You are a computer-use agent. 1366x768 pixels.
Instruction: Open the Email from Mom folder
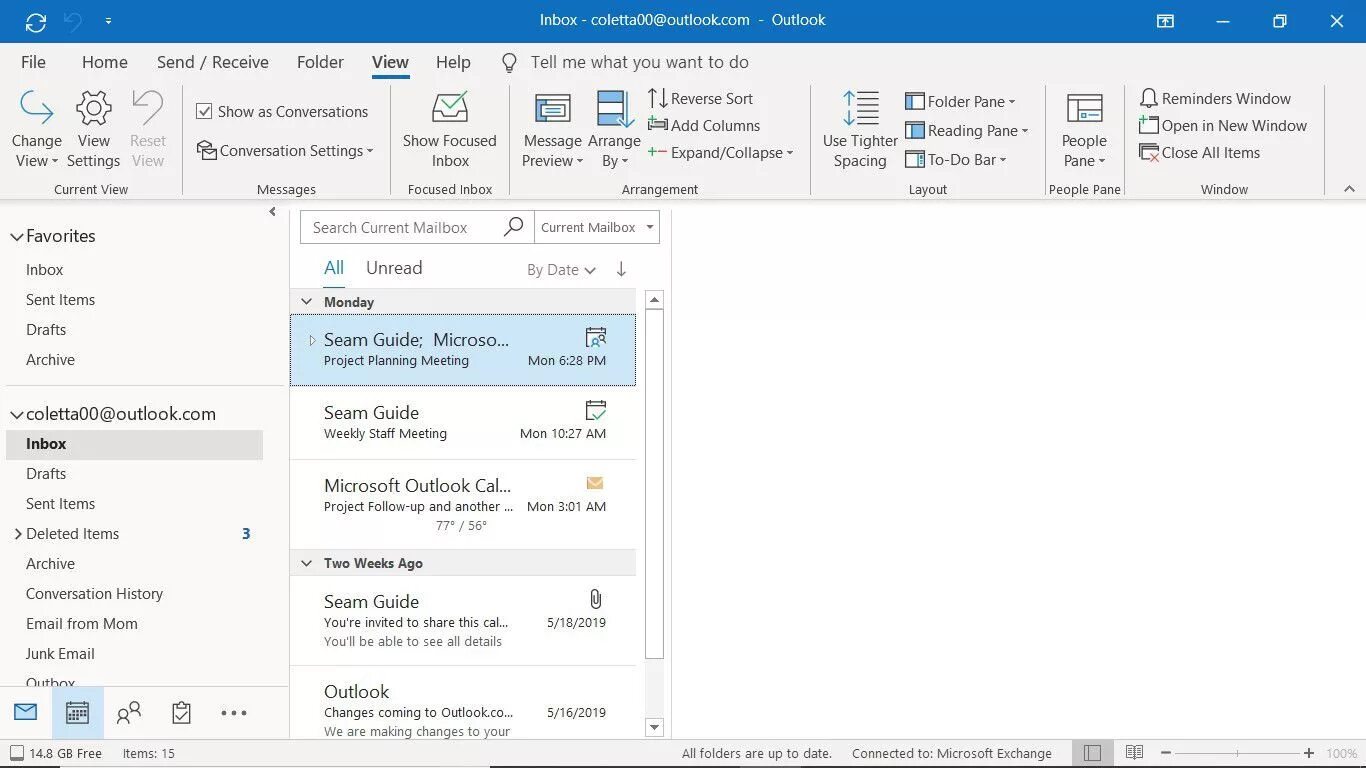click(82, 624)
